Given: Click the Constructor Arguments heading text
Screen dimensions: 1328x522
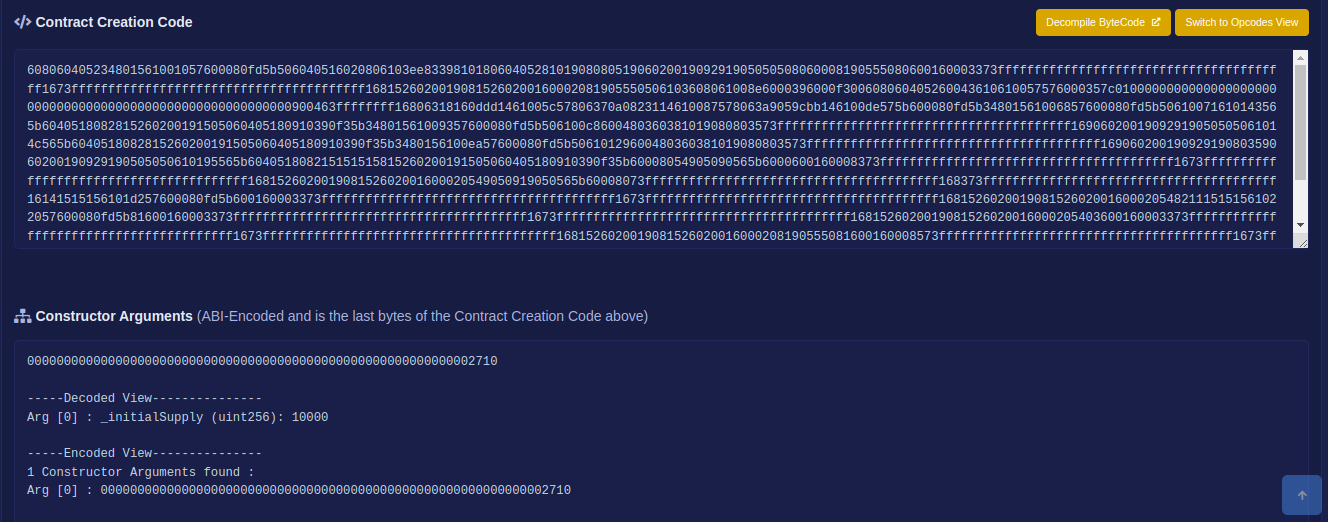Looking at the screenshot, I should (x=114, y=316).
